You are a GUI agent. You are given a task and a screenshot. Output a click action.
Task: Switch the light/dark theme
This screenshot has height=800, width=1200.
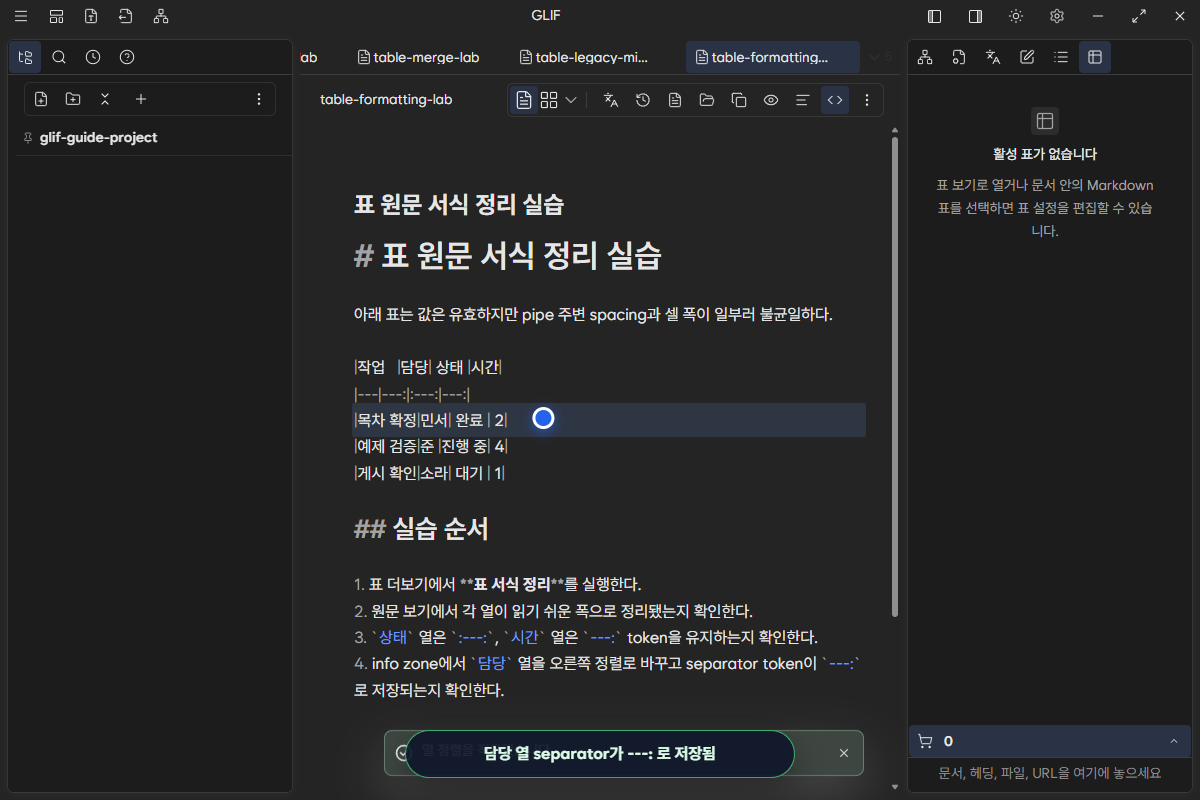coord(1016,16)
